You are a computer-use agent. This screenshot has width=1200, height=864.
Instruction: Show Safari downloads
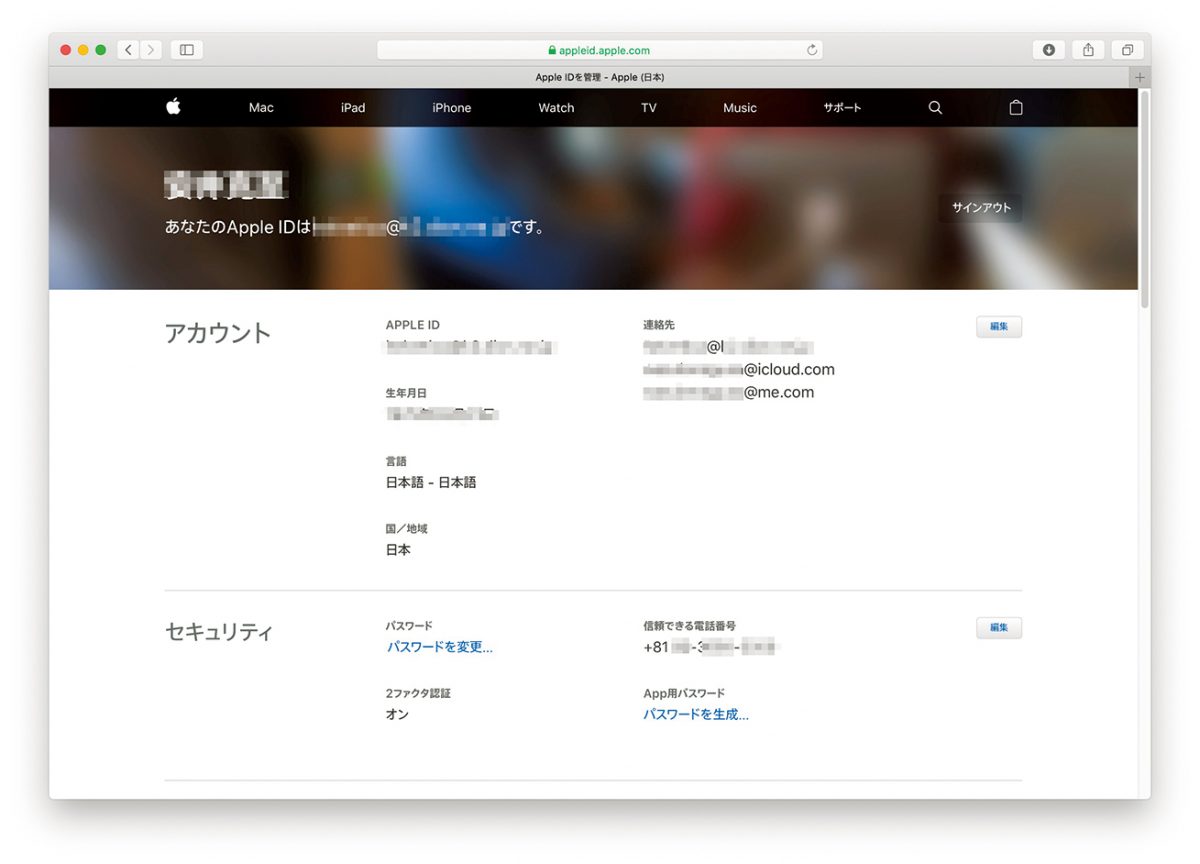click(x=1048, y=50)
